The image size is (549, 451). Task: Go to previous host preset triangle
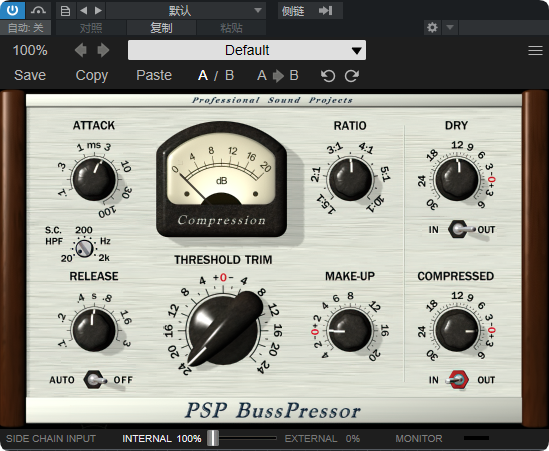click(x=83, y=11)
